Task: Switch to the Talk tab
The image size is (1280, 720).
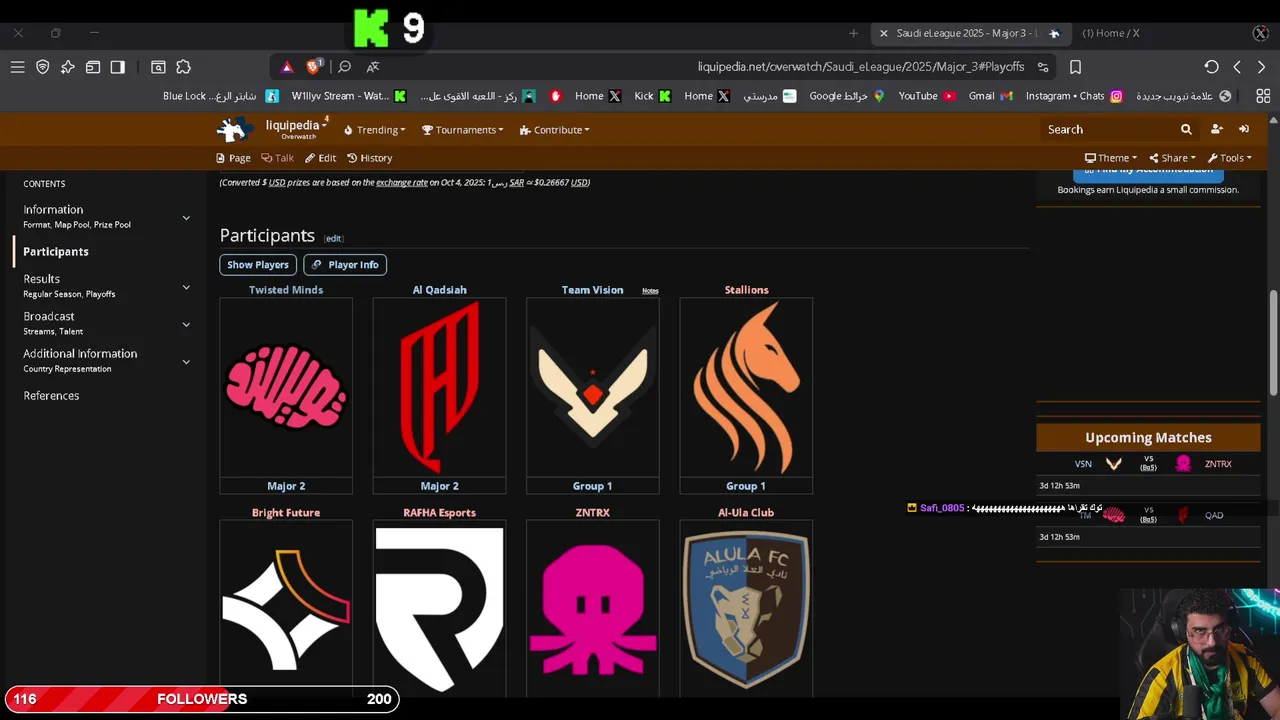Action: [x=278, y=158]
